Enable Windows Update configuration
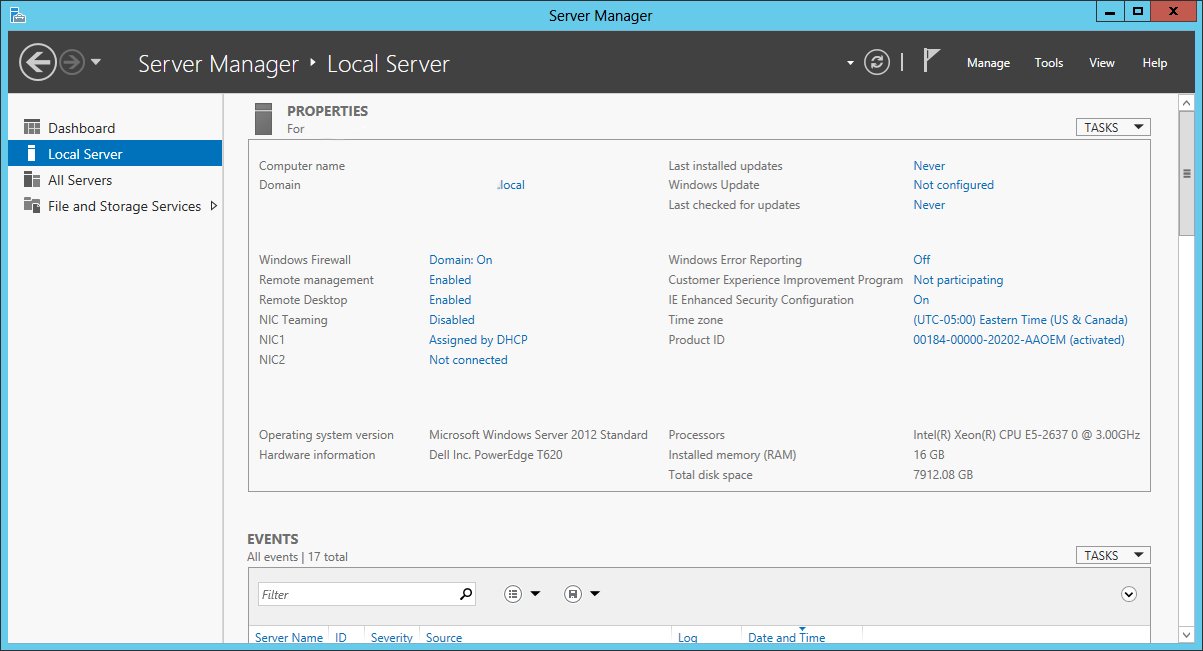 pyautogui.click(x=955, y=185)
